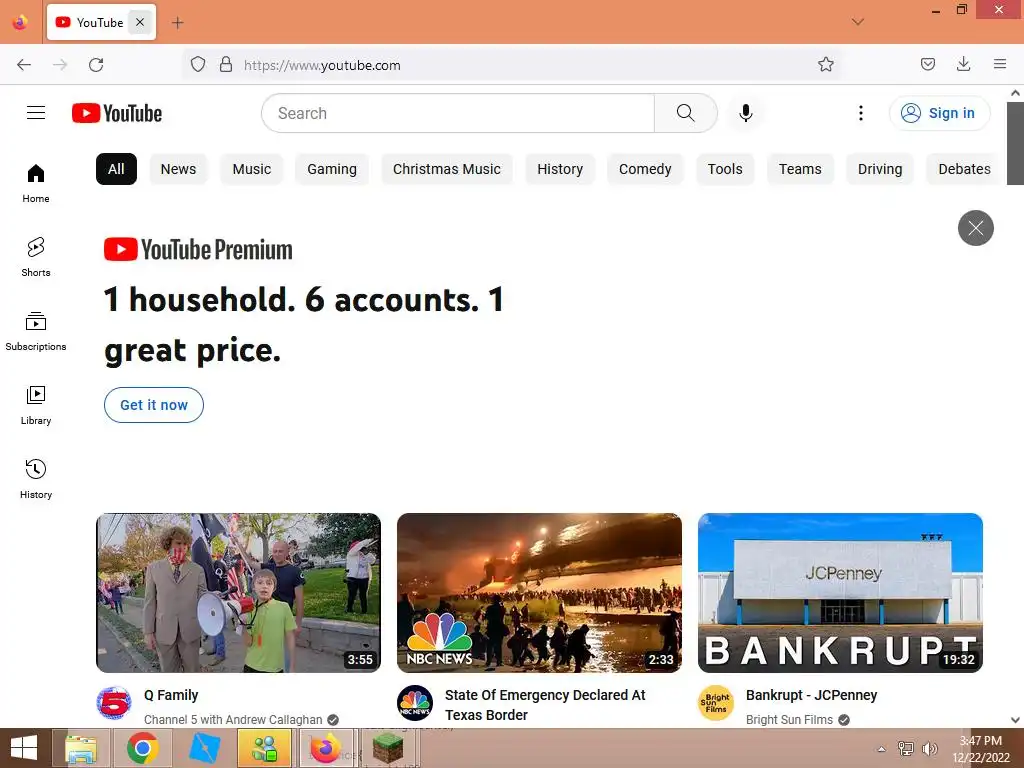Screen dimensions: 1024x768
Task: Open Library from the sidebar
Action: coord(36,406)
